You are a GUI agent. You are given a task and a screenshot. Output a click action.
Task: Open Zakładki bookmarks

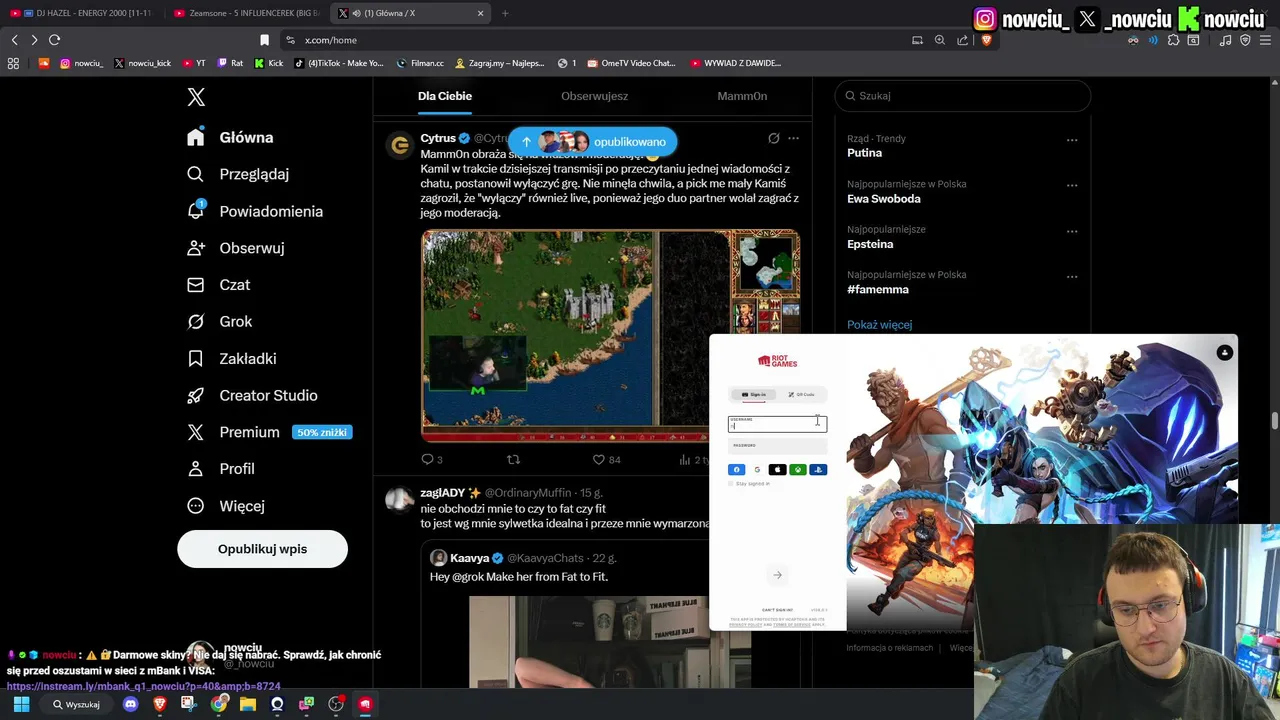tap(231, 359)
